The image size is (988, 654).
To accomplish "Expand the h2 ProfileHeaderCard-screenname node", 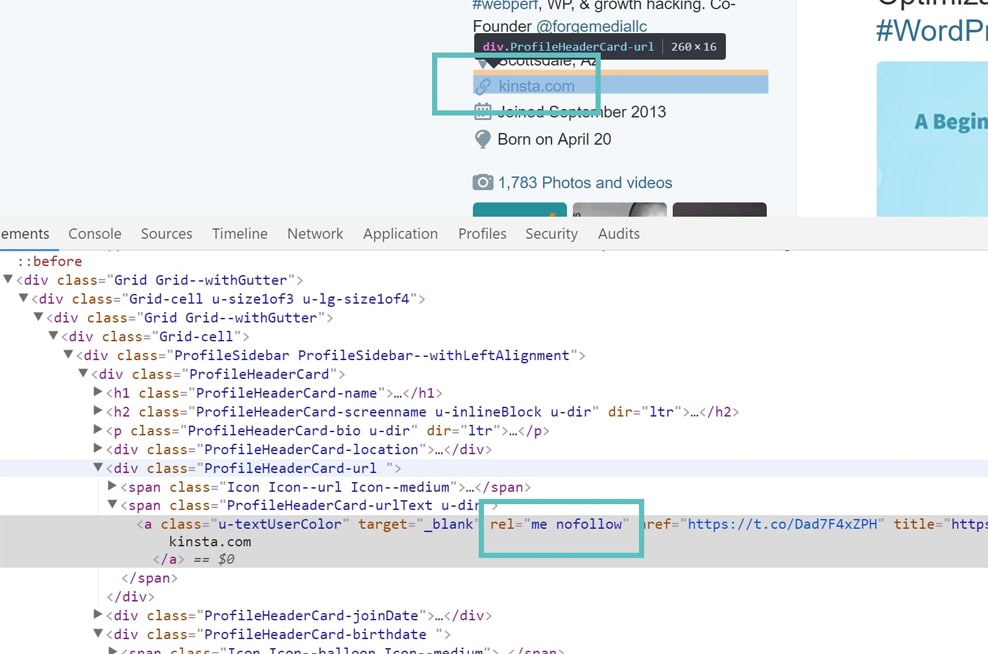I will (98, 411).
